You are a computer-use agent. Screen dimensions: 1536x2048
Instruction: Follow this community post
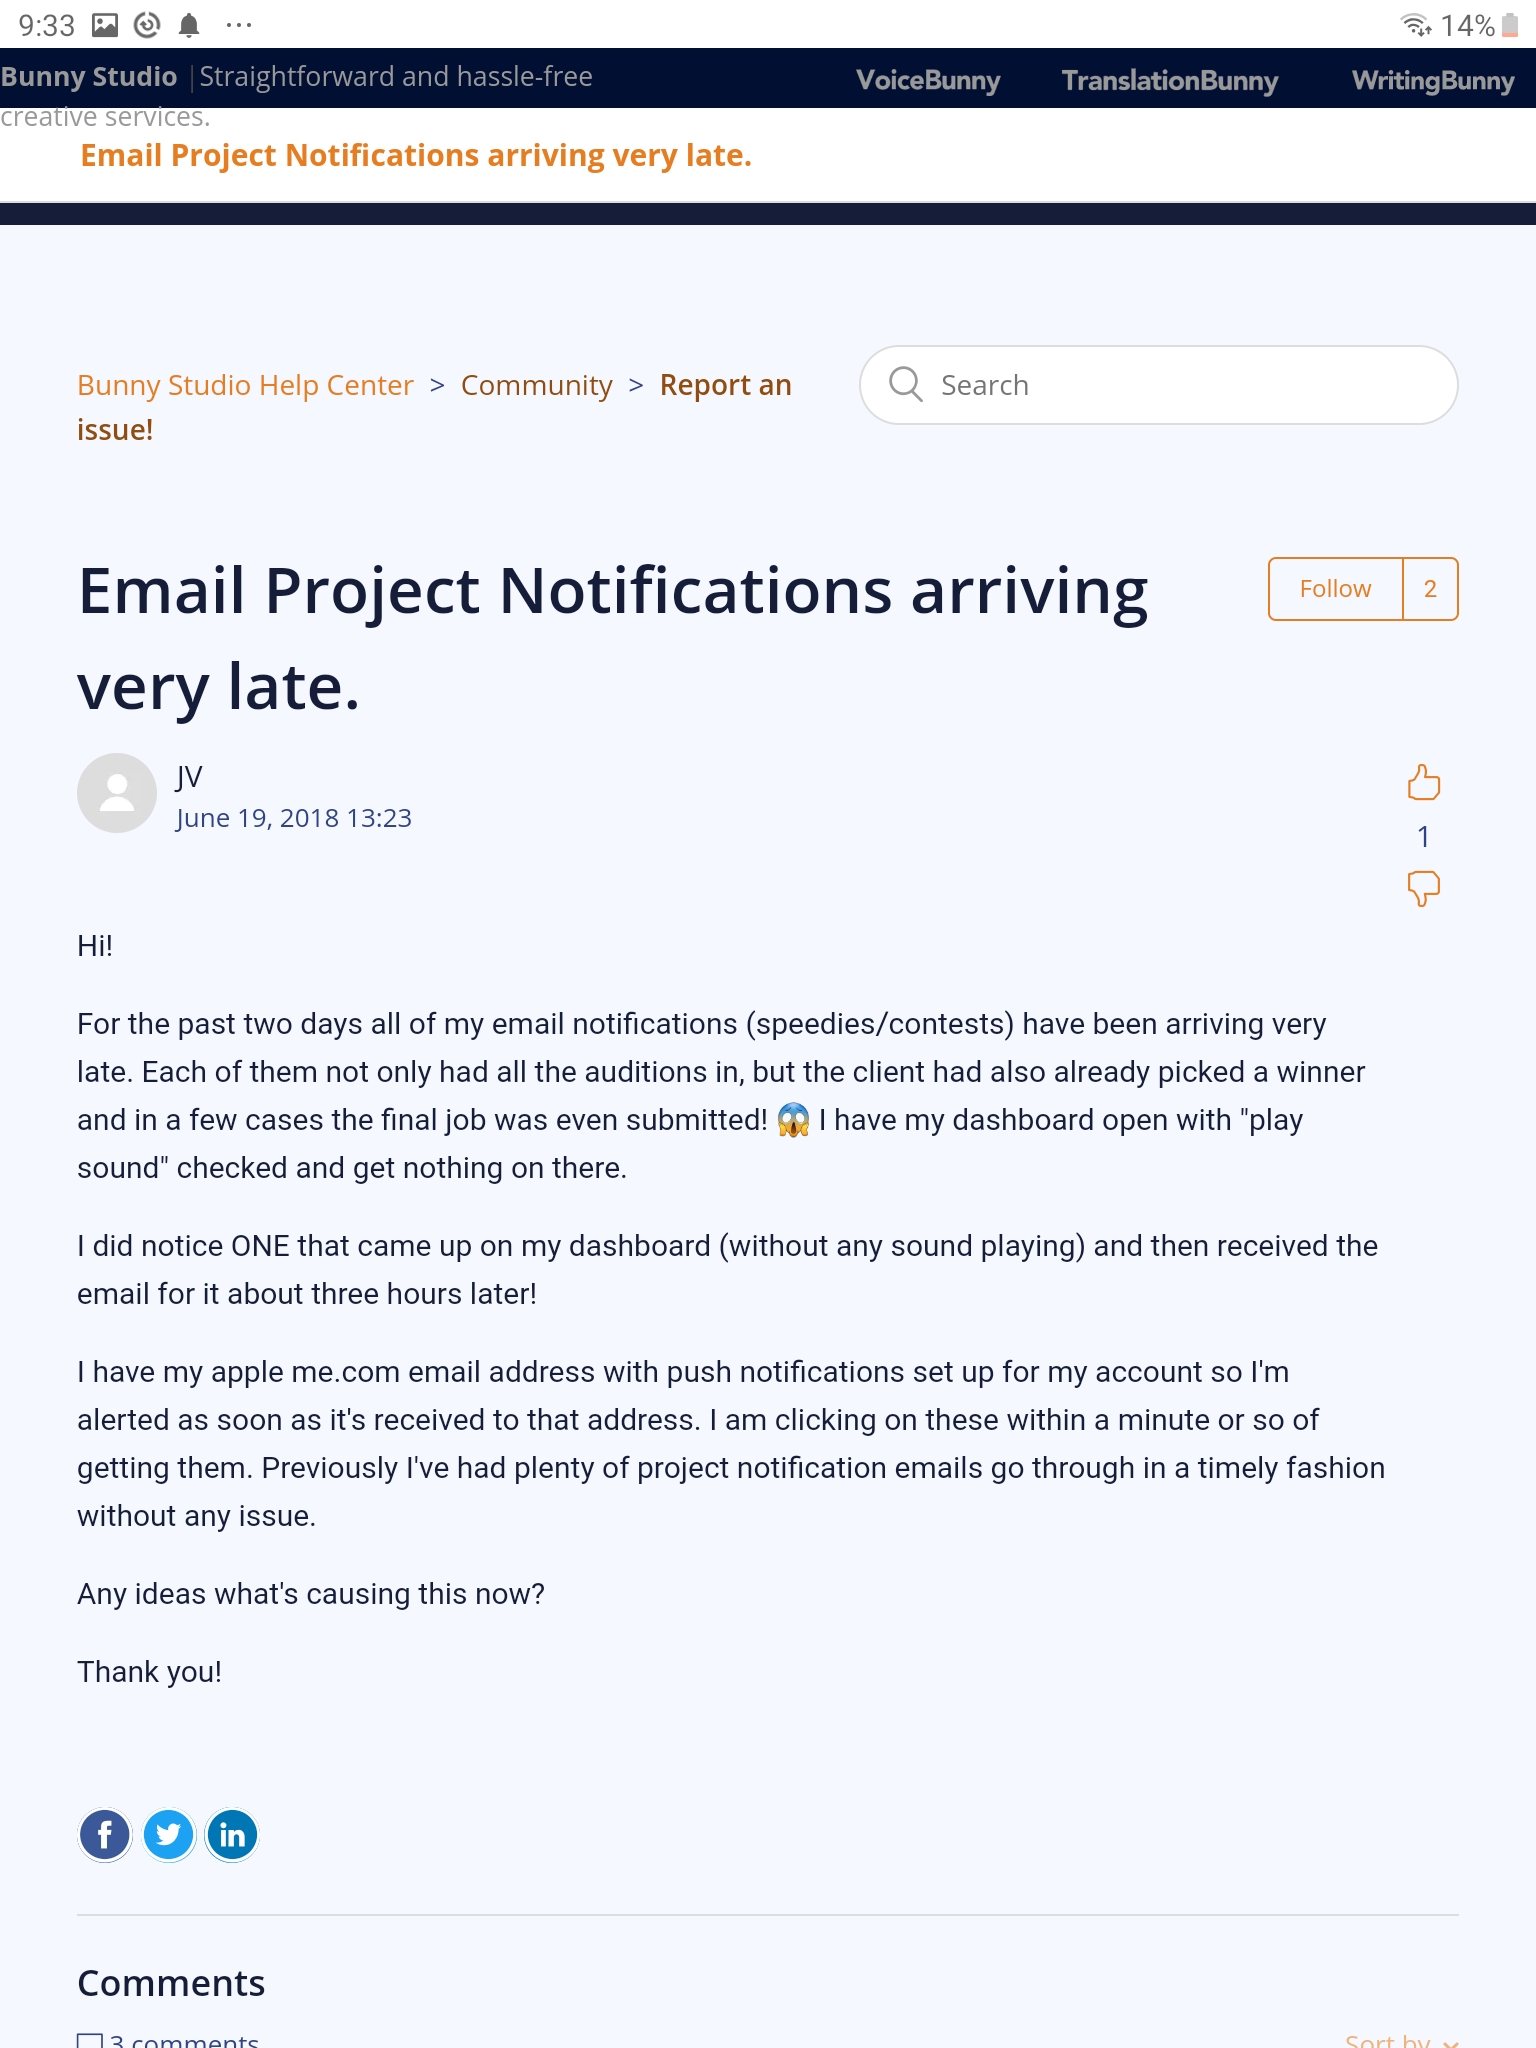[1335, 589]
